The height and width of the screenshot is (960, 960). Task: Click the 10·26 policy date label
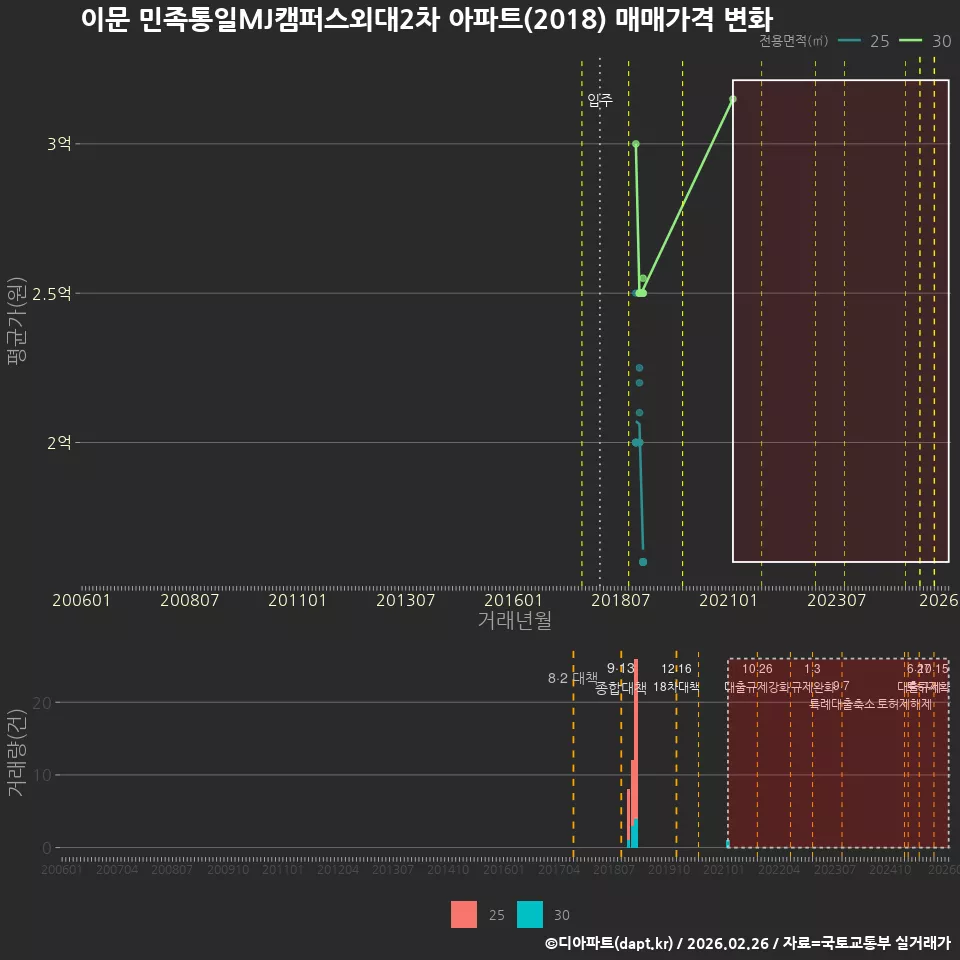click(x=757, y=669)
